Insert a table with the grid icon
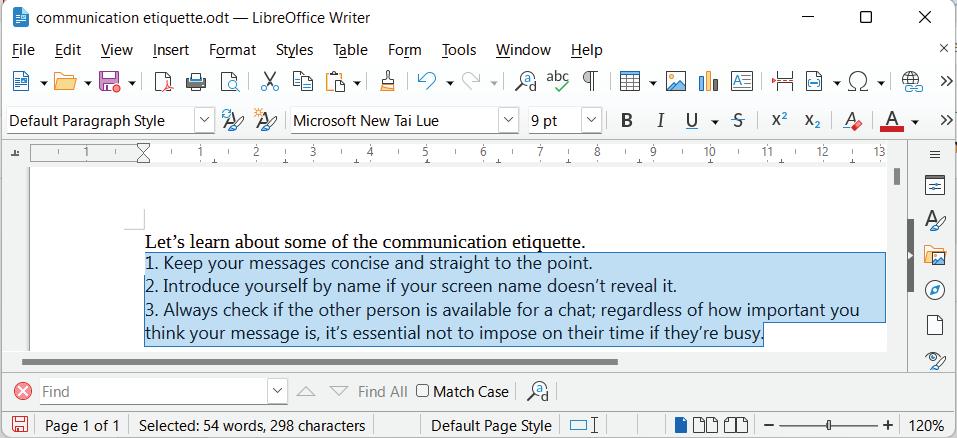This screenshot has height=438, width=957. tap(630, 81)
